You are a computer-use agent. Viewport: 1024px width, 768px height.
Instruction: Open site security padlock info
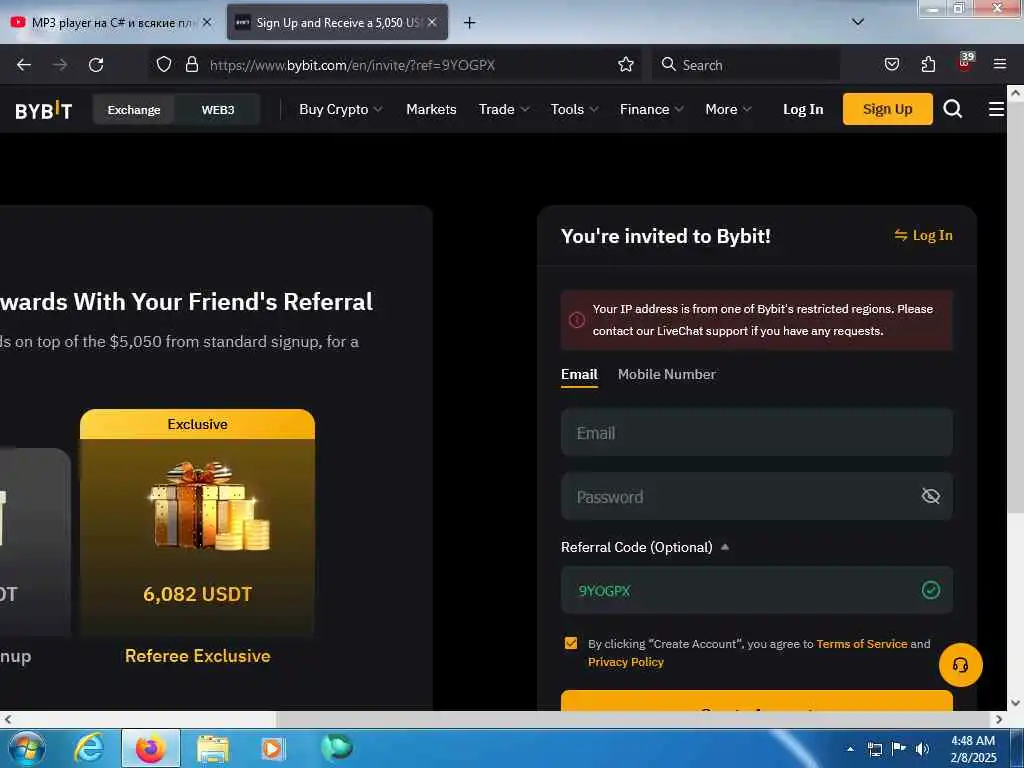(191, 64)
